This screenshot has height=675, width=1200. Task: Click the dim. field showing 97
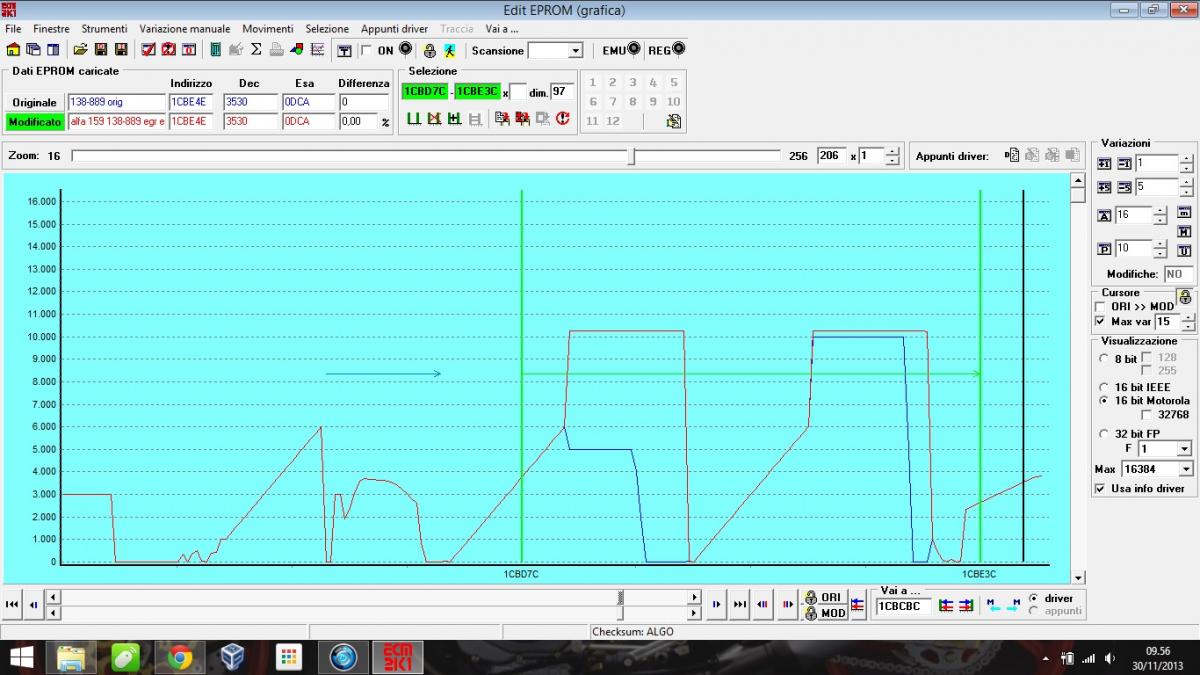click(x=562, y=92)
